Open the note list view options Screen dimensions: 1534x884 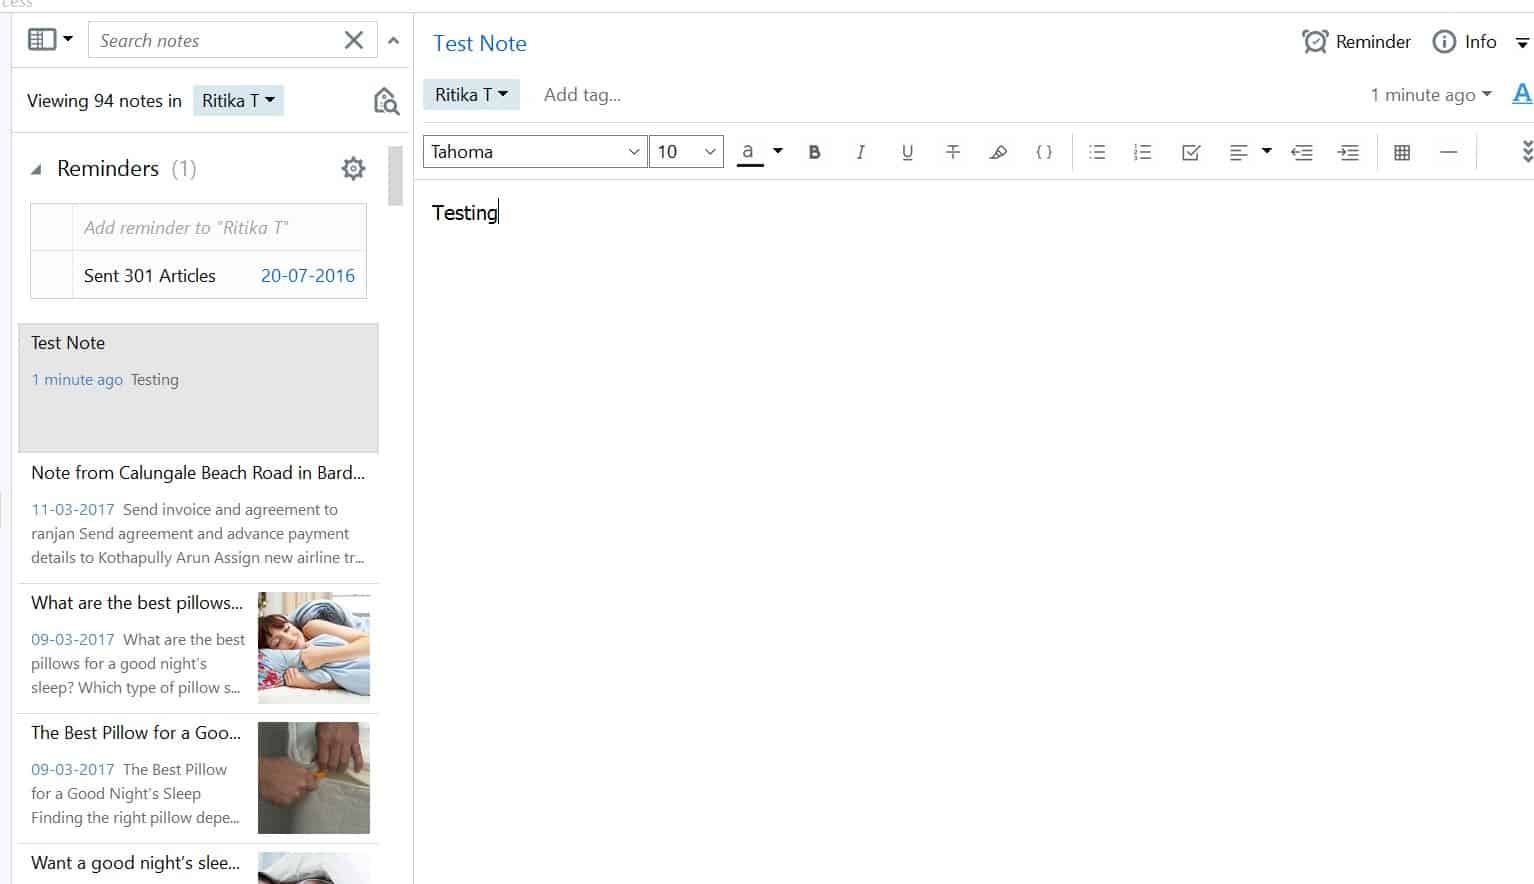click(50, 40)
